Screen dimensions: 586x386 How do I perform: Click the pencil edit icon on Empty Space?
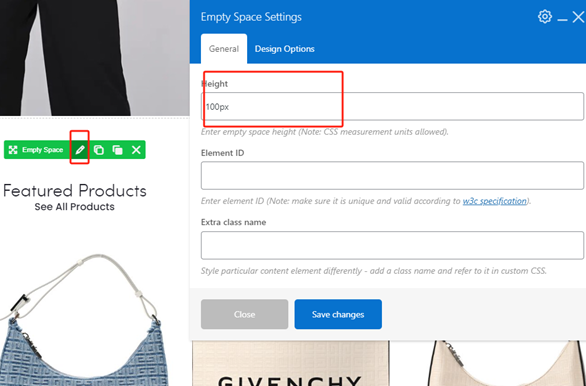(80, 150)
